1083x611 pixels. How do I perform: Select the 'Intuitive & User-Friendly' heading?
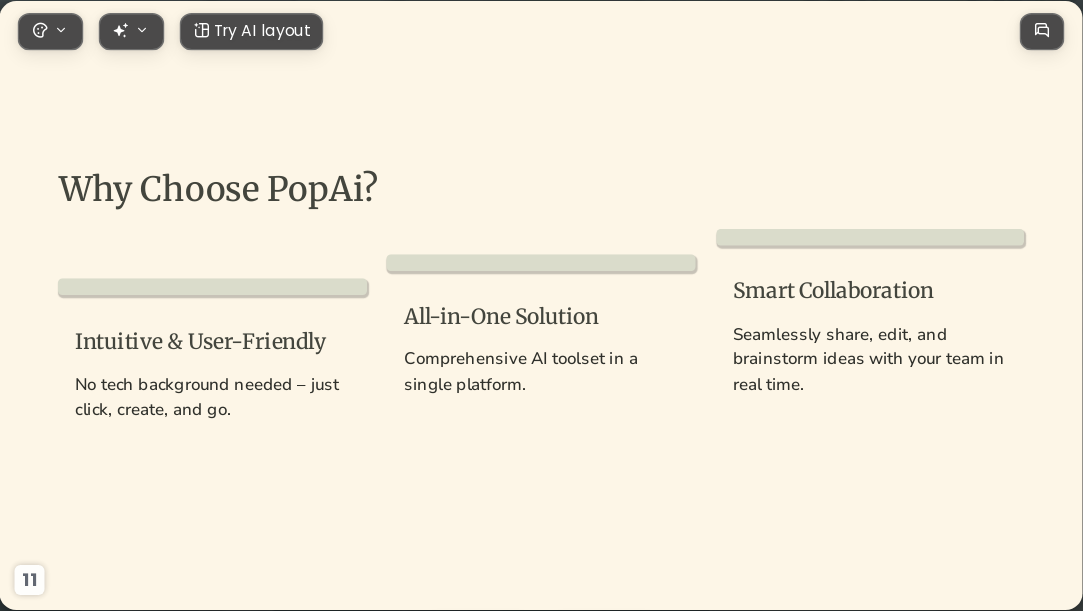coord(200,341)
